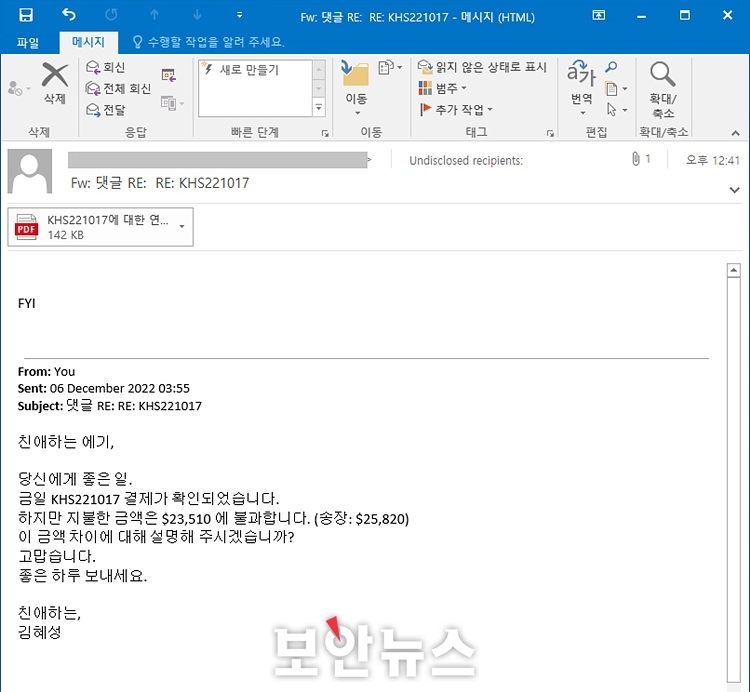The image size is (750, 692).
Task: Expand message header with the down chevron
Action: (x=734, y=190)
